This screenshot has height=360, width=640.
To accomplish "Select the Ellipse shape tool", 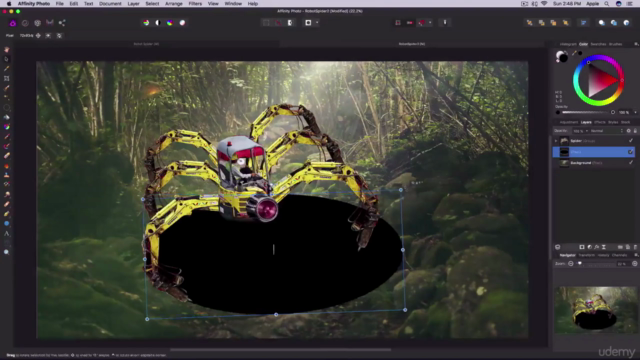I will 7,224.
